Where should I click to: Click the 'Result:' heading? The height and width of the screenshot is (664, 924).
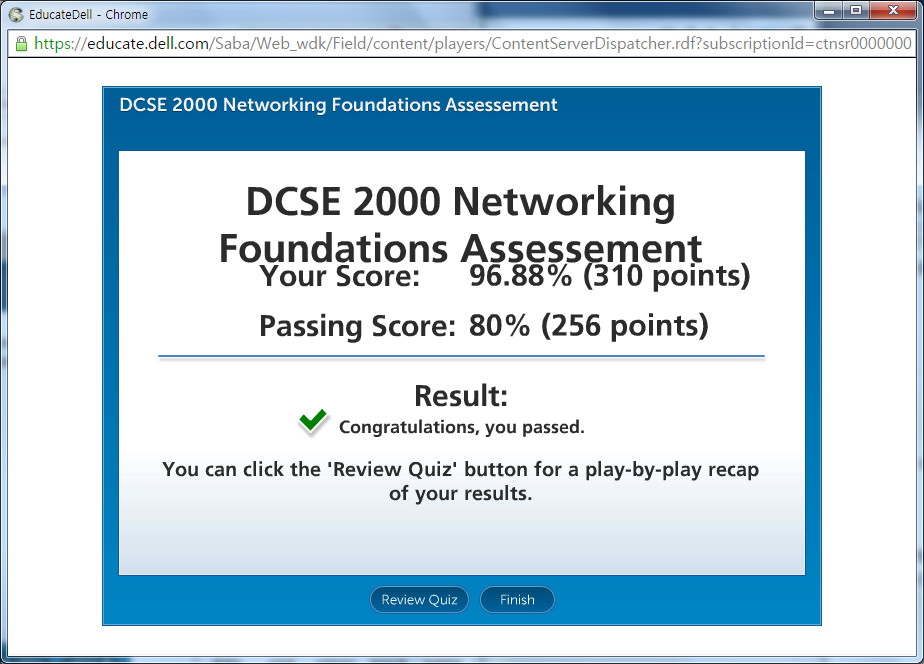(461, 396)
